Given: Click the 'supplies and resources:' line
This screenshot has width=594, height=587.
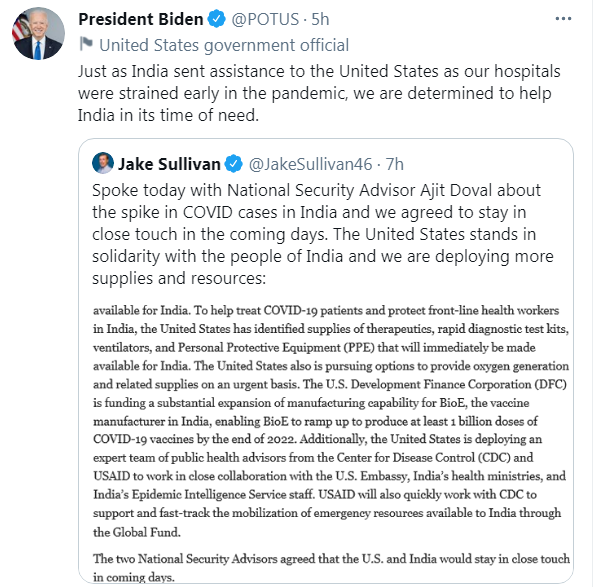Looking at the screenshot, I should pyautogui.click(x=179, y=278).
